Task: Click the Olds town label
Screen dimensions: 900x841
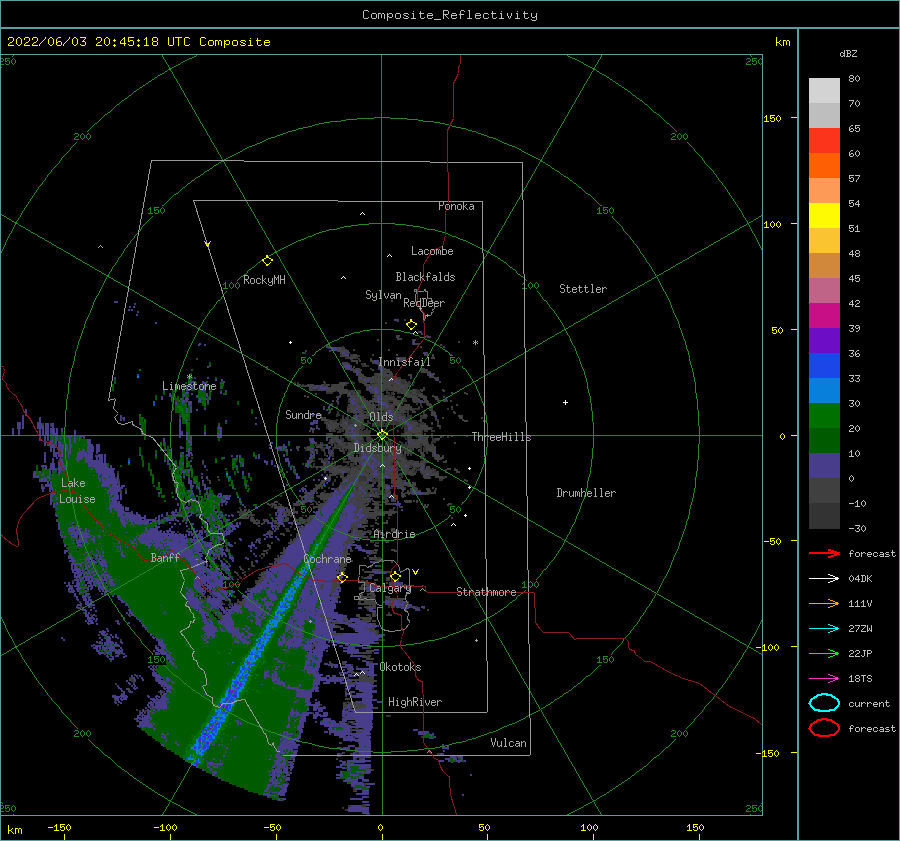Action: click(x=381, y=417)
